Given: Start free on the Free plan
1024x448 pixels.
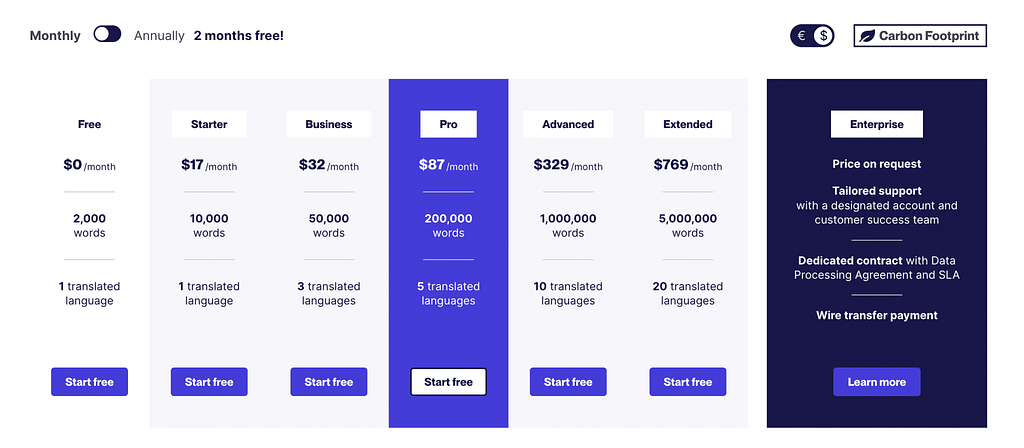Looking at the screenshot, I should (x=89, y=382).
